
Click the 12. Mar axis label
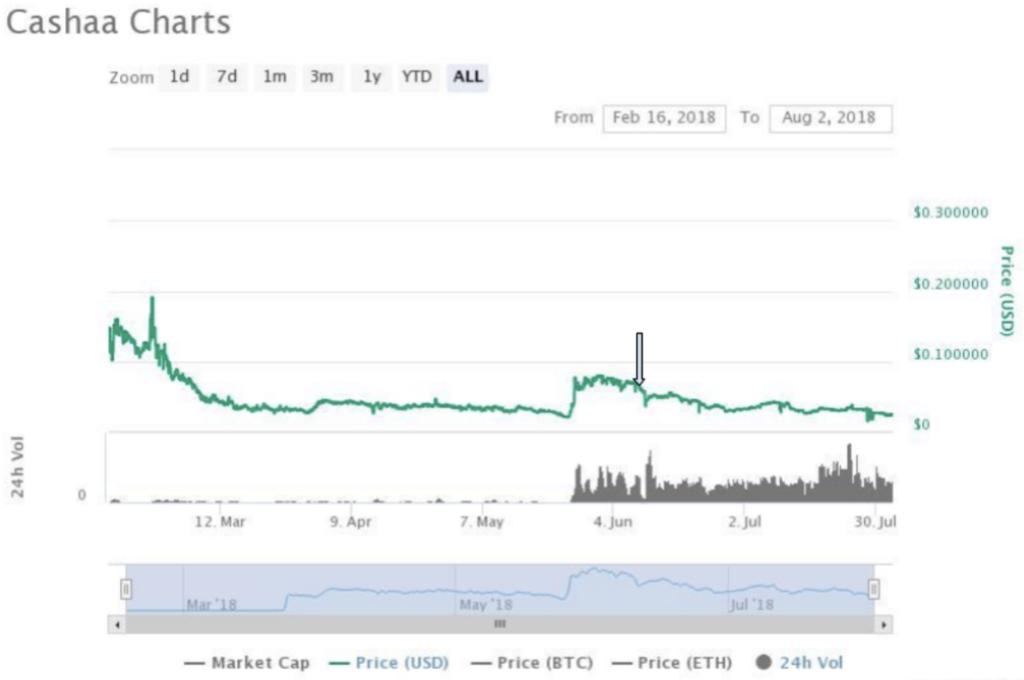coord(220,522)
